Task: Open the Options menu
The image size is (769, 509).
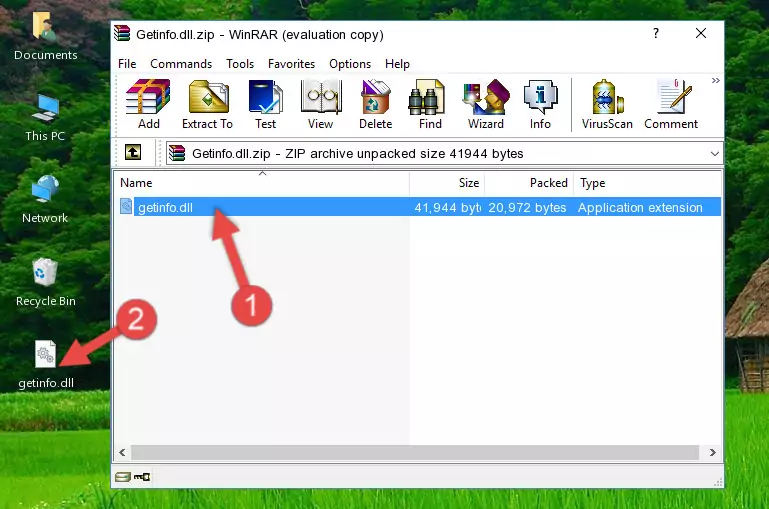Action: pos(350,64)
